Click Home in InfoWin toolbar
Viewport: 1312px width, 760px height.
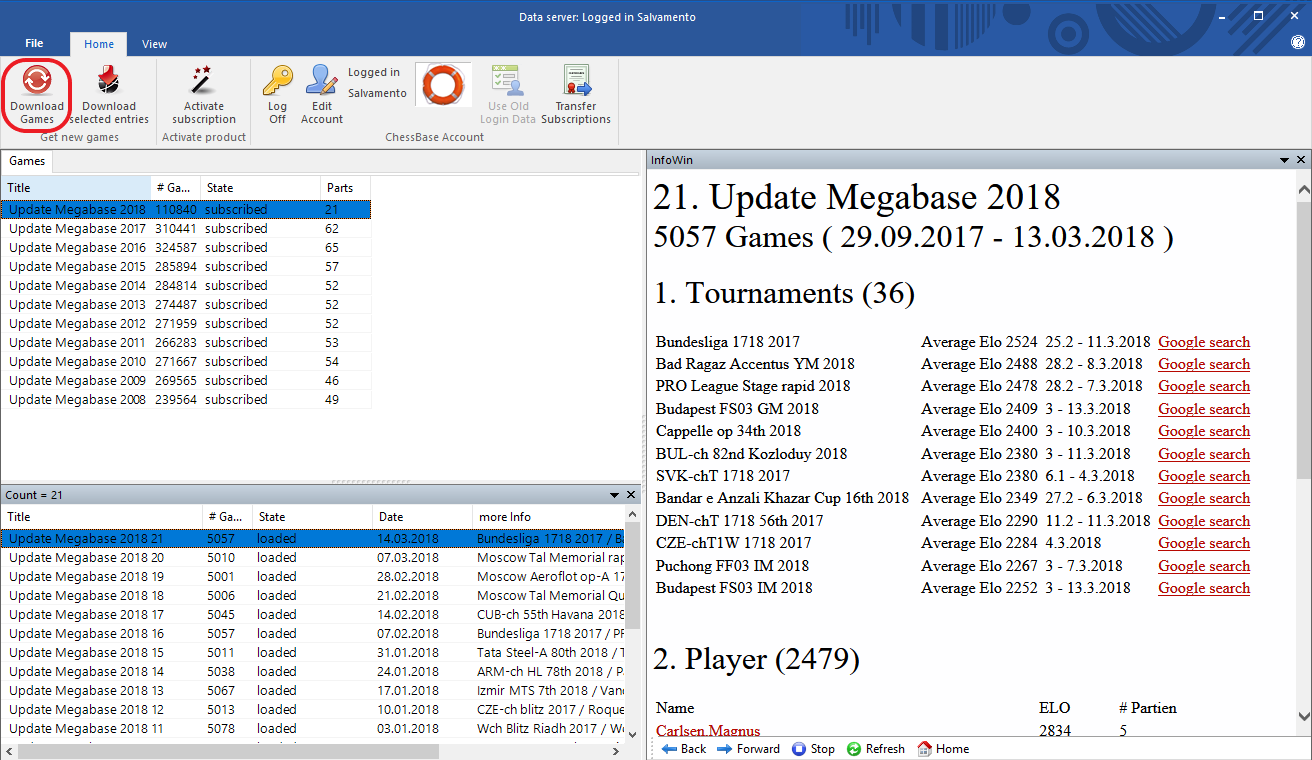942,749
